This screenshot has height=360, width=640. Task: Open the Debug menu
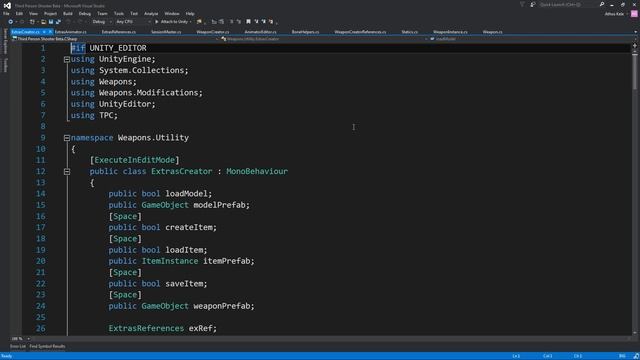[85, 13]
